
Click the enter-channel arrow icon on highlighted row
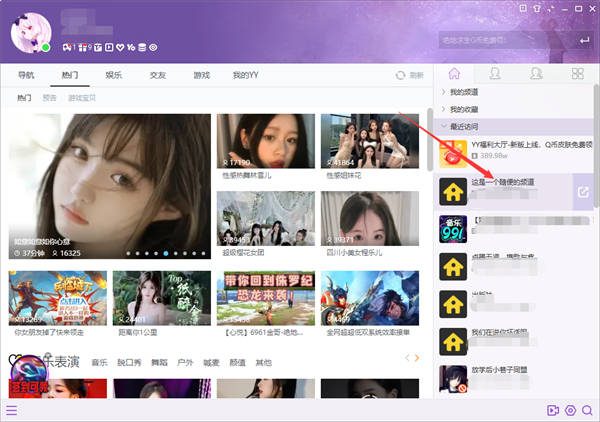[x=583, y=192]
